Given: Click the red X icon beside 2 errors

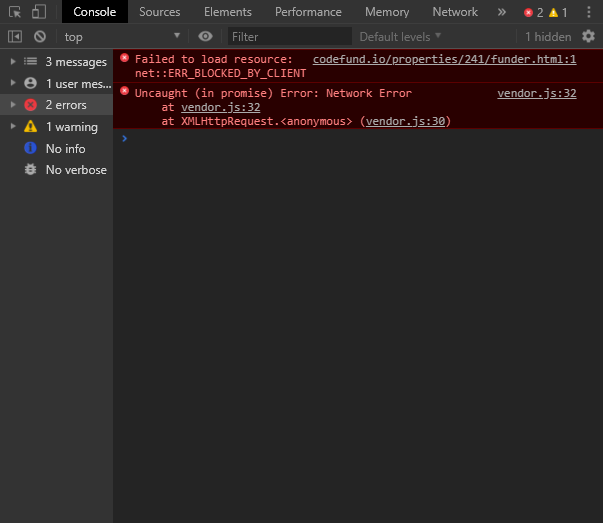Looking at the screenshot, I should (x=30, y=105).
